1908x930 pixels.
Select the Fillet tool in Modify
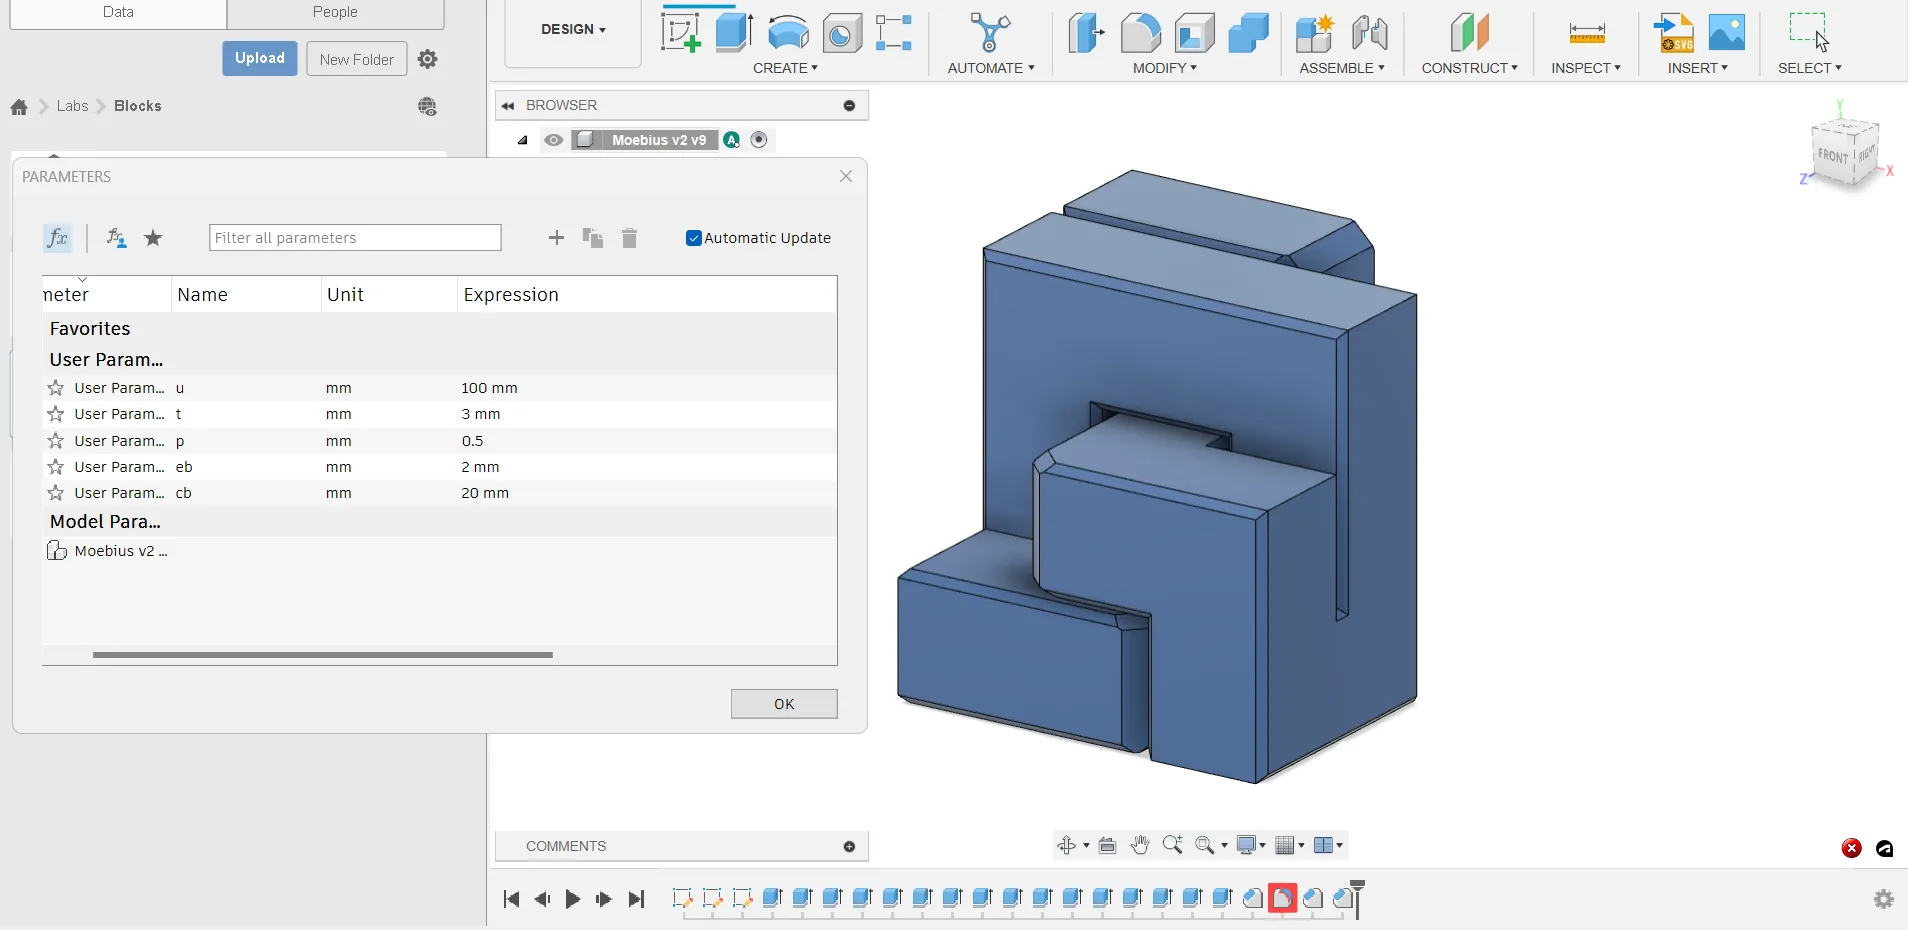(x=1140, y=34)
